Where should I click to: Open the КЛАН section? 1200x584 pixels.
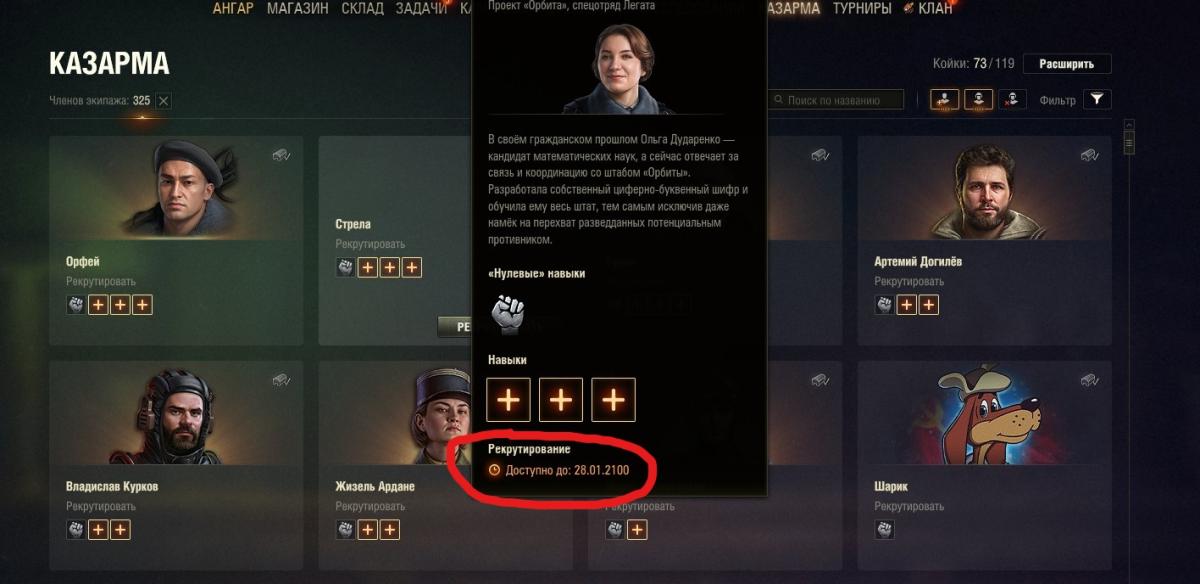point(935,9)
